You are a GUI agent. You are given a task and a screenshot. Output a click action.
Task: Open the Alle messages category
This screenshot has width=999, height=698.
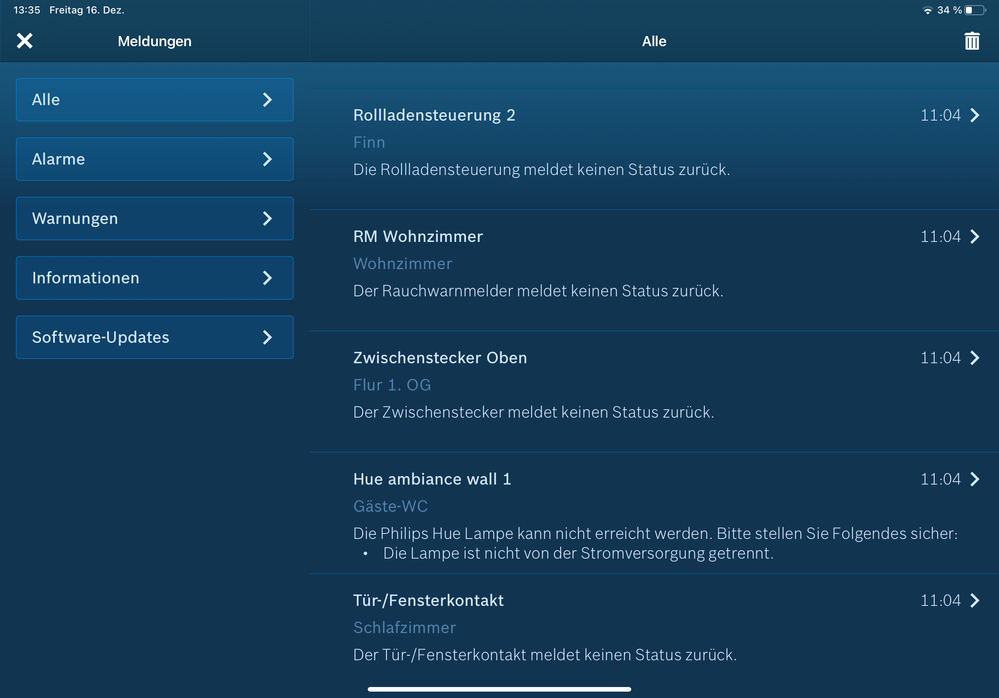[x=154, y=100]
